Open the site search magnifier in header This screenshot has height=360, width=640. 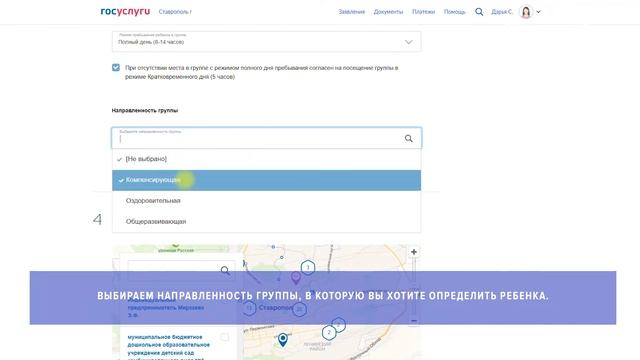pos(479,12)
